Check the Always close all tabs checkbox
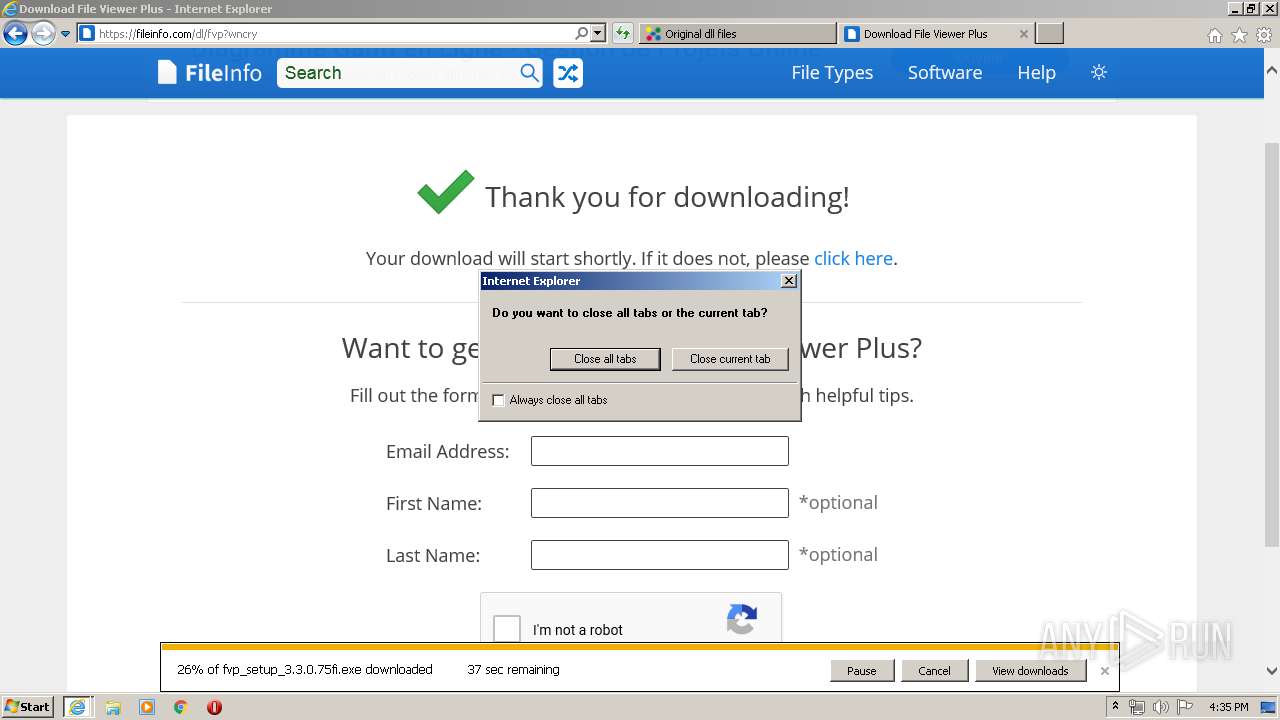The image size is (1280, 720). click(498, 400)
